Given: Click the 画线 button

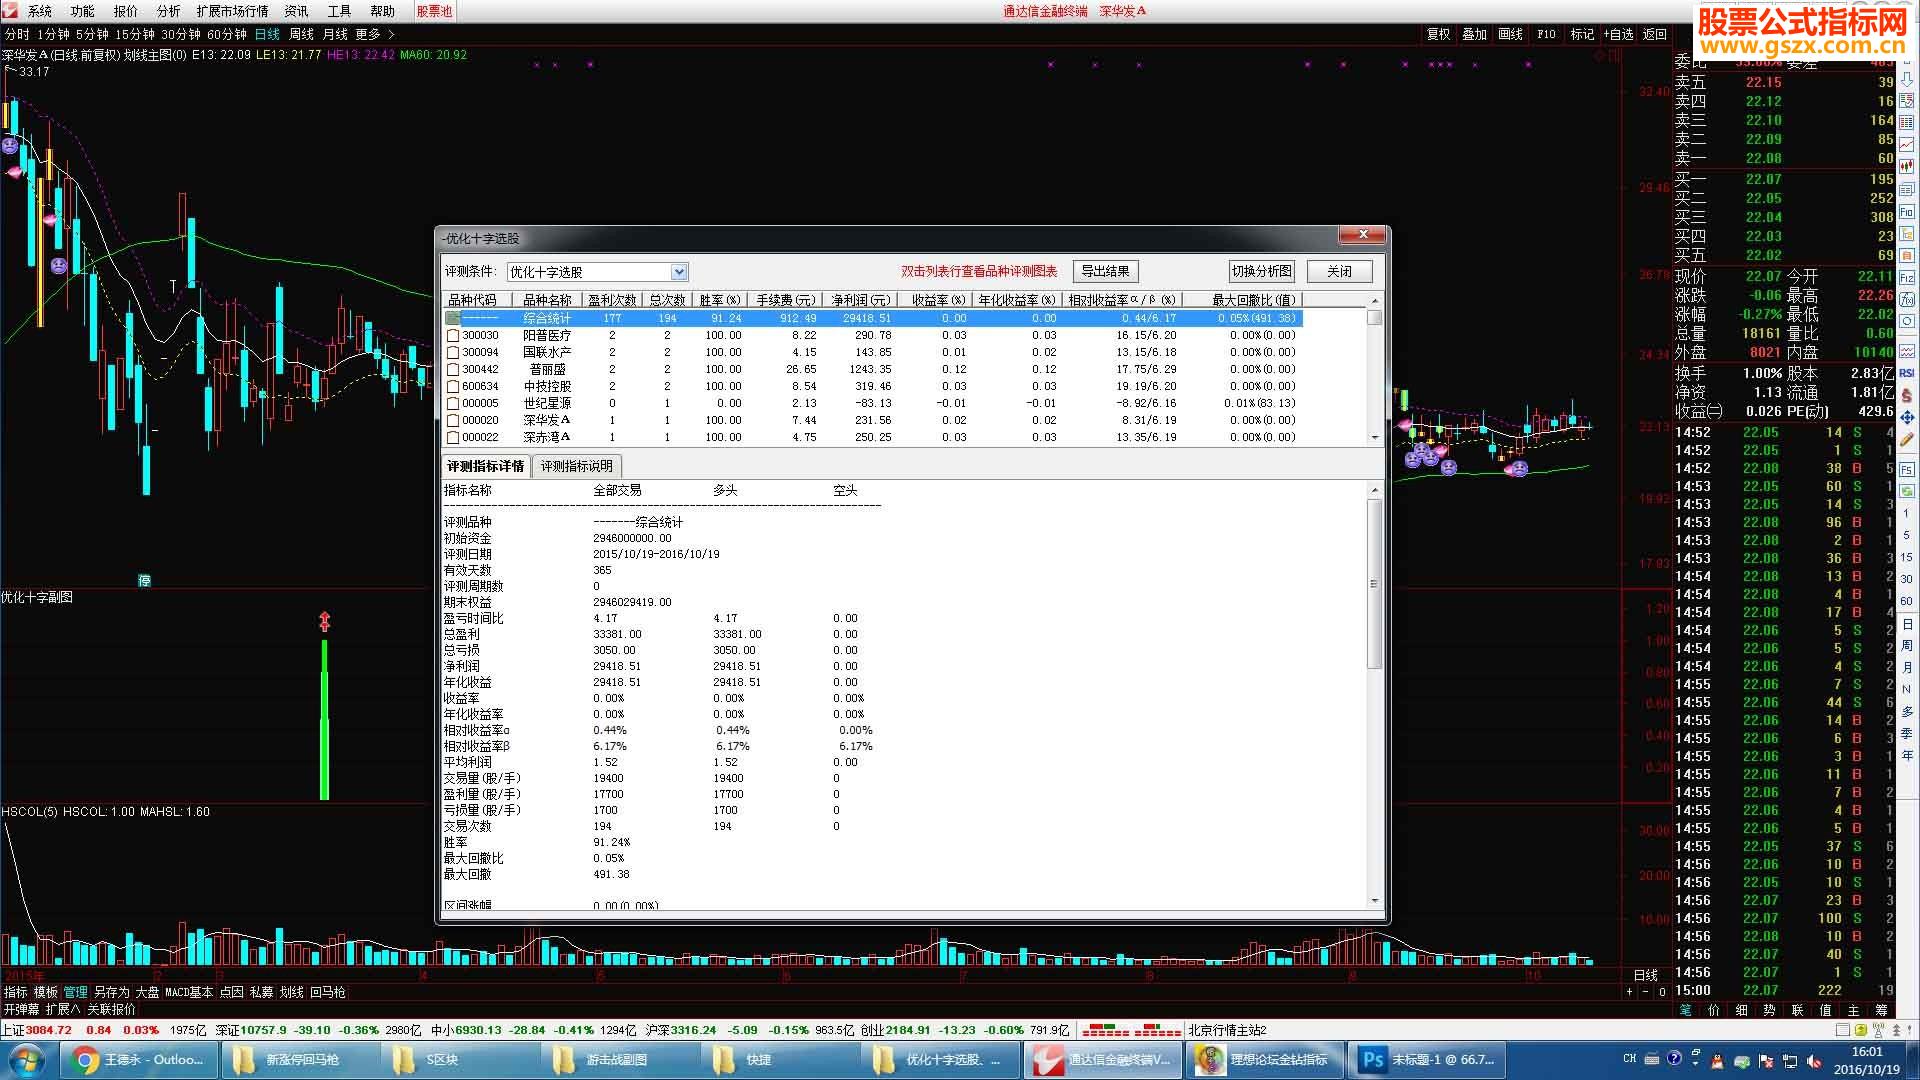Looking at the screenshot, I should [1510, 34].
